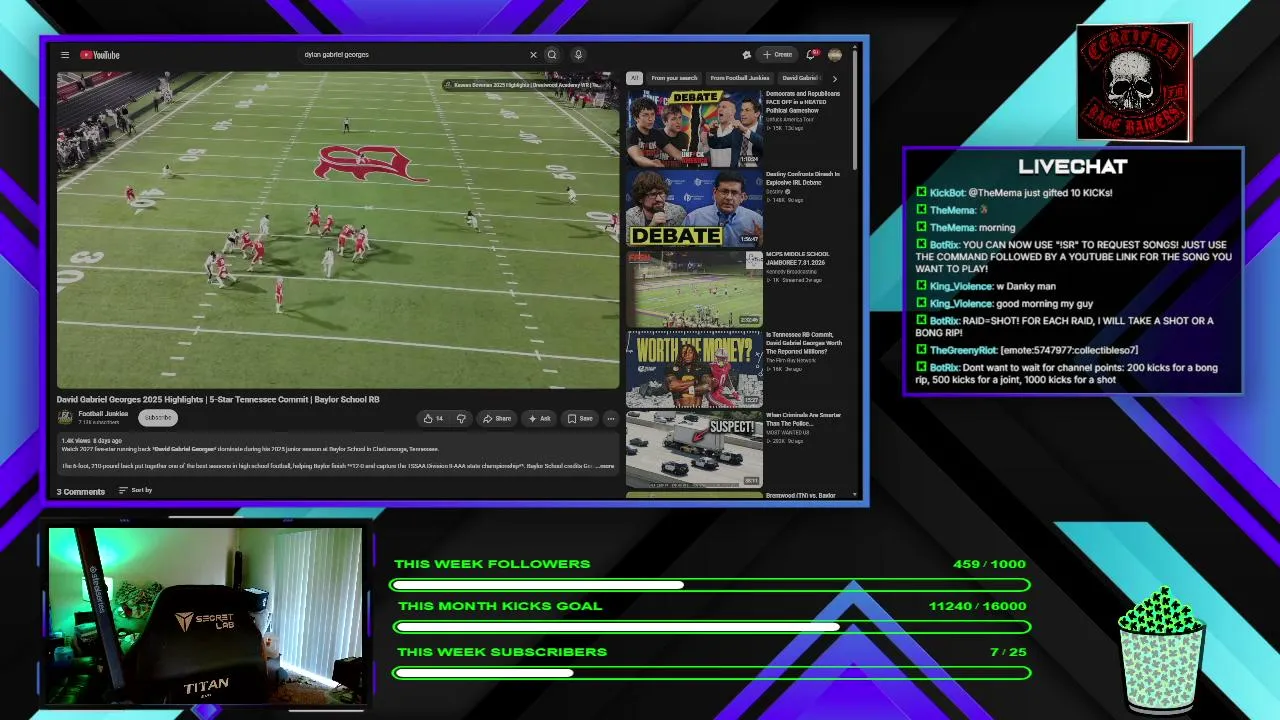
Task: Click the icon left of the Create button
Action: click(746, 55)
